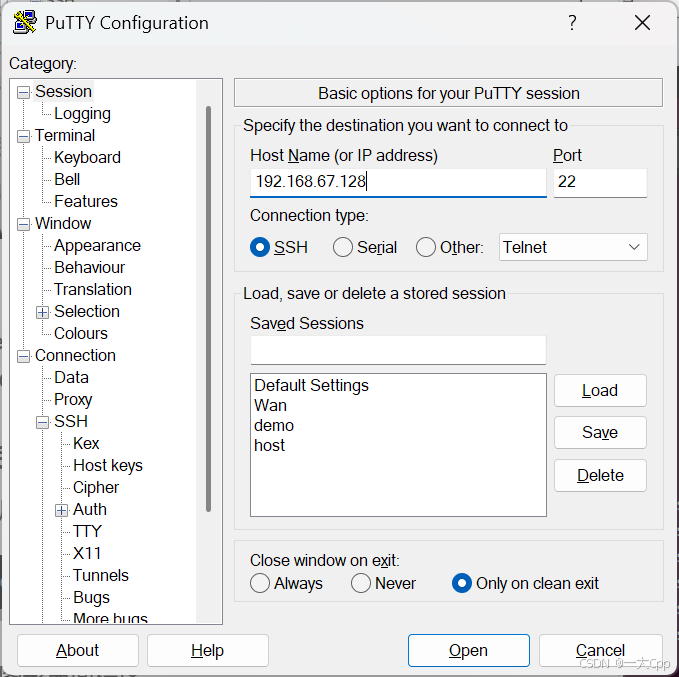Open the Colours category
Image resolution: width=679 pixels, height=677 pixels.
click(x=81, y=334)
